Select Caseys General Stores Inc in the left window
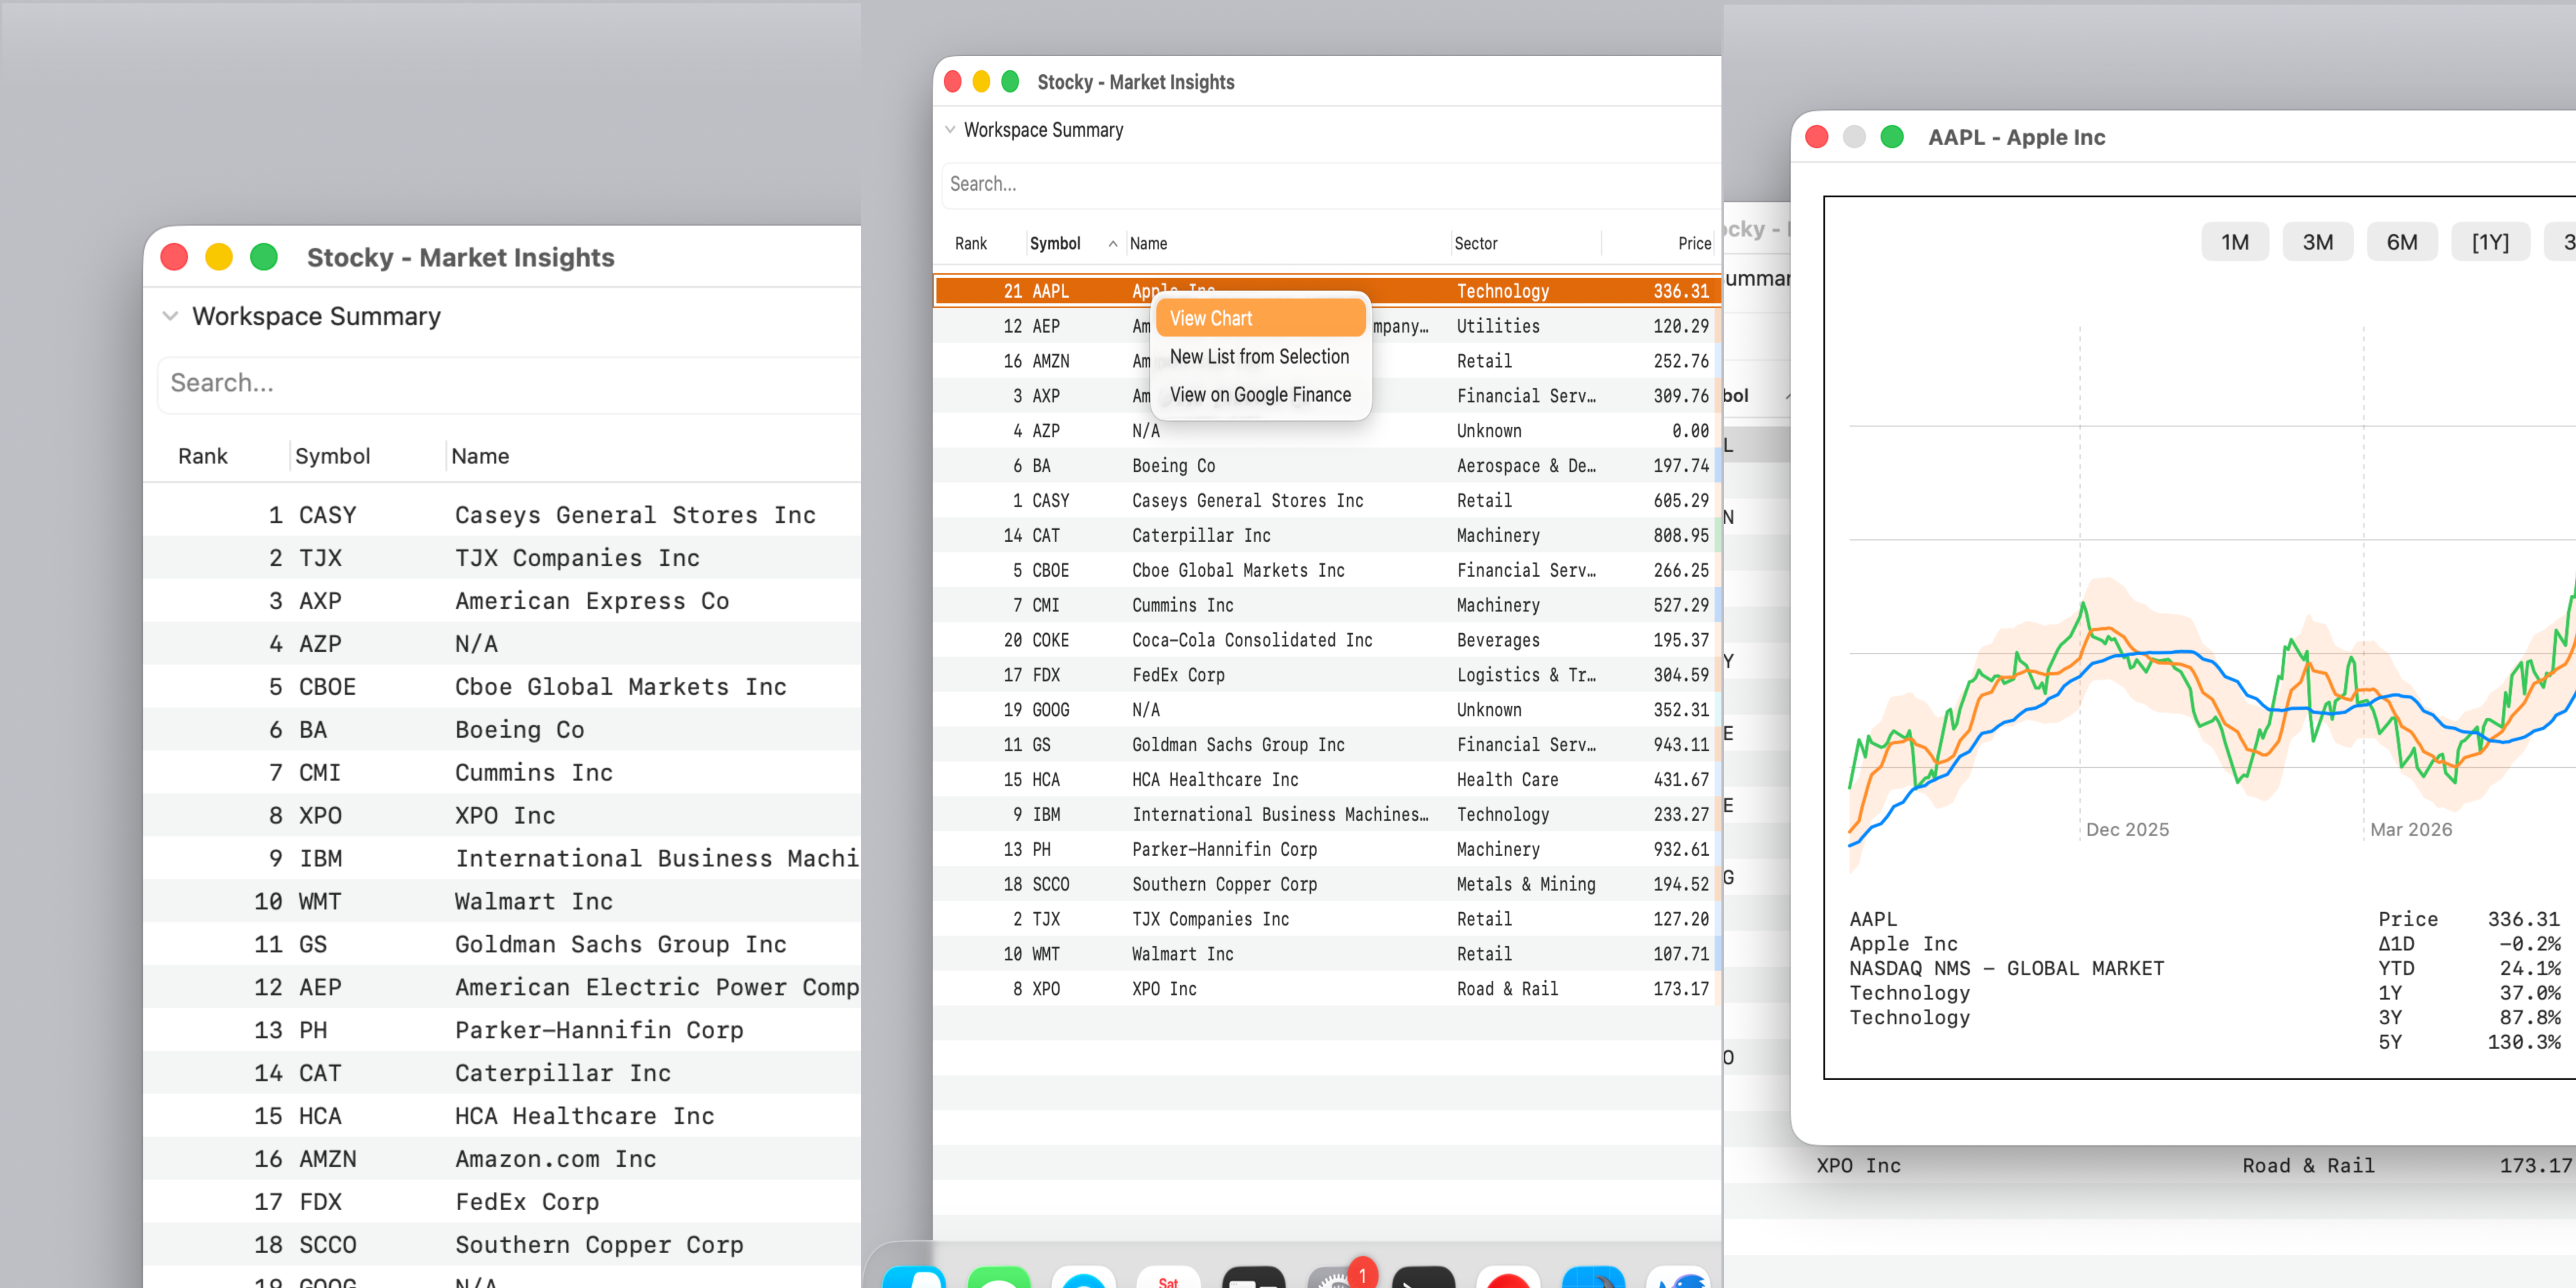Screen dimensions: 2576x1288 635,515
